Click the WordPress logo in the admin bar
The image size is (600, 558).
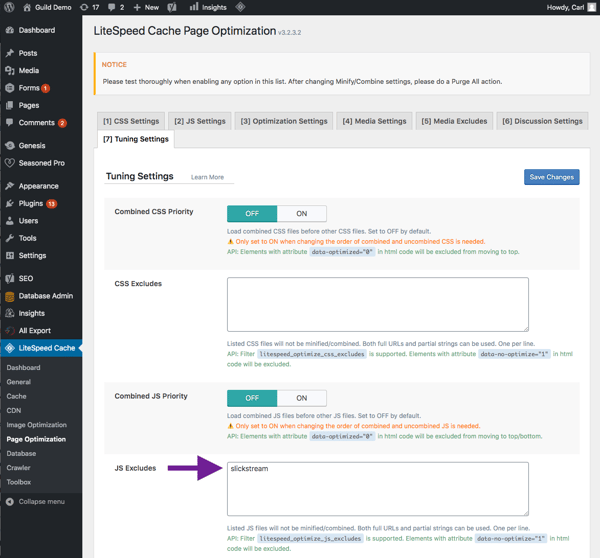[9, 7]
